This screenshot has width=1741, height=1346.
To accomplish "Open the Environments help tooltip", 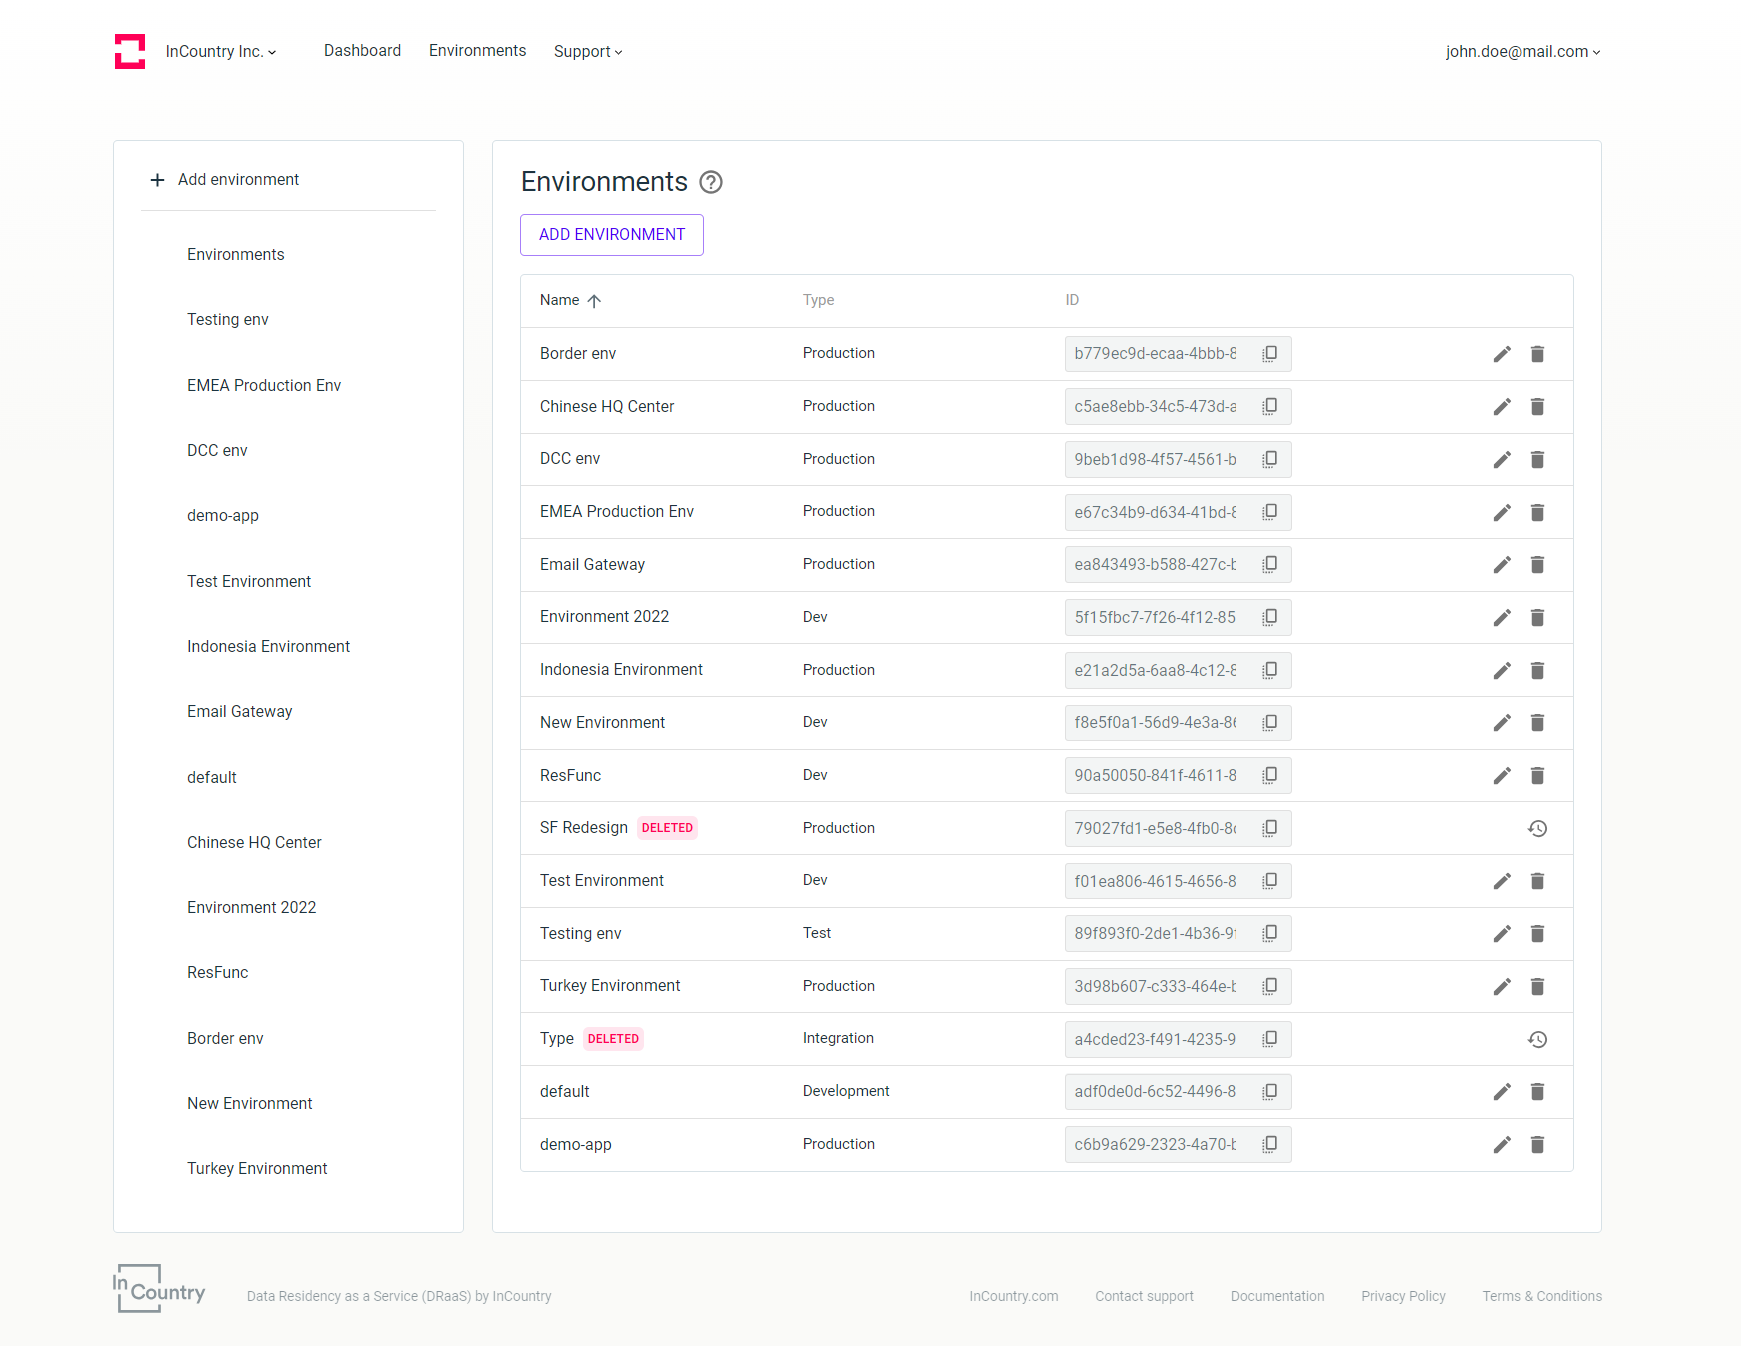I will tap(710, 183).
